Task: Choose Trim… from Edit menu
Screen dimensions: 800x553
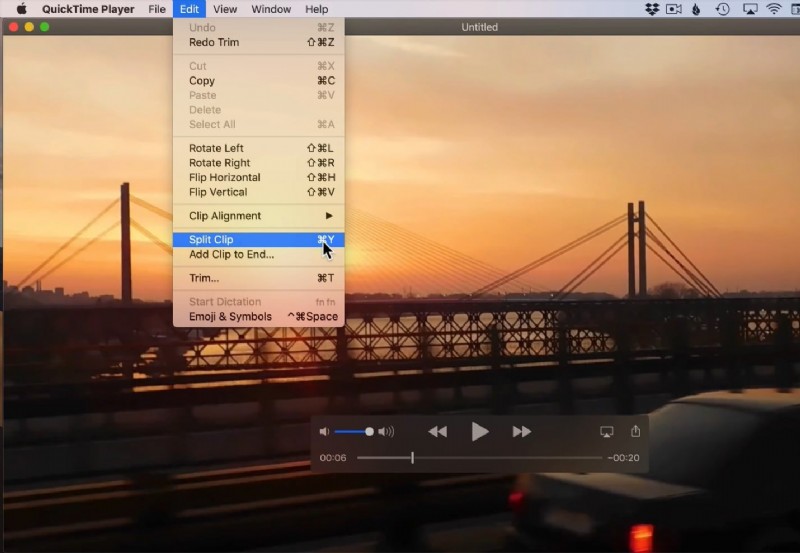Action: [x=259, y=278]
